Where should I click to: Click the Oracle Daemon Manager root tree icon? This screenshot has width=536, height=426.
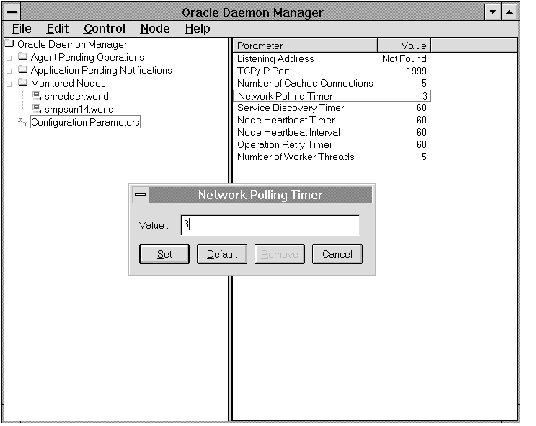click(x=9, y=43)
